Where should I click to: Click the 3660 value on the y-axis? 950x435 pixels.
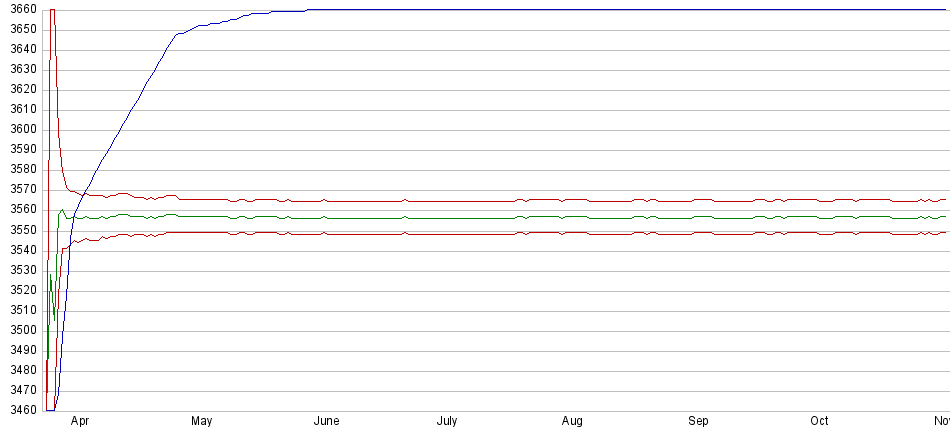coord(20,10)
